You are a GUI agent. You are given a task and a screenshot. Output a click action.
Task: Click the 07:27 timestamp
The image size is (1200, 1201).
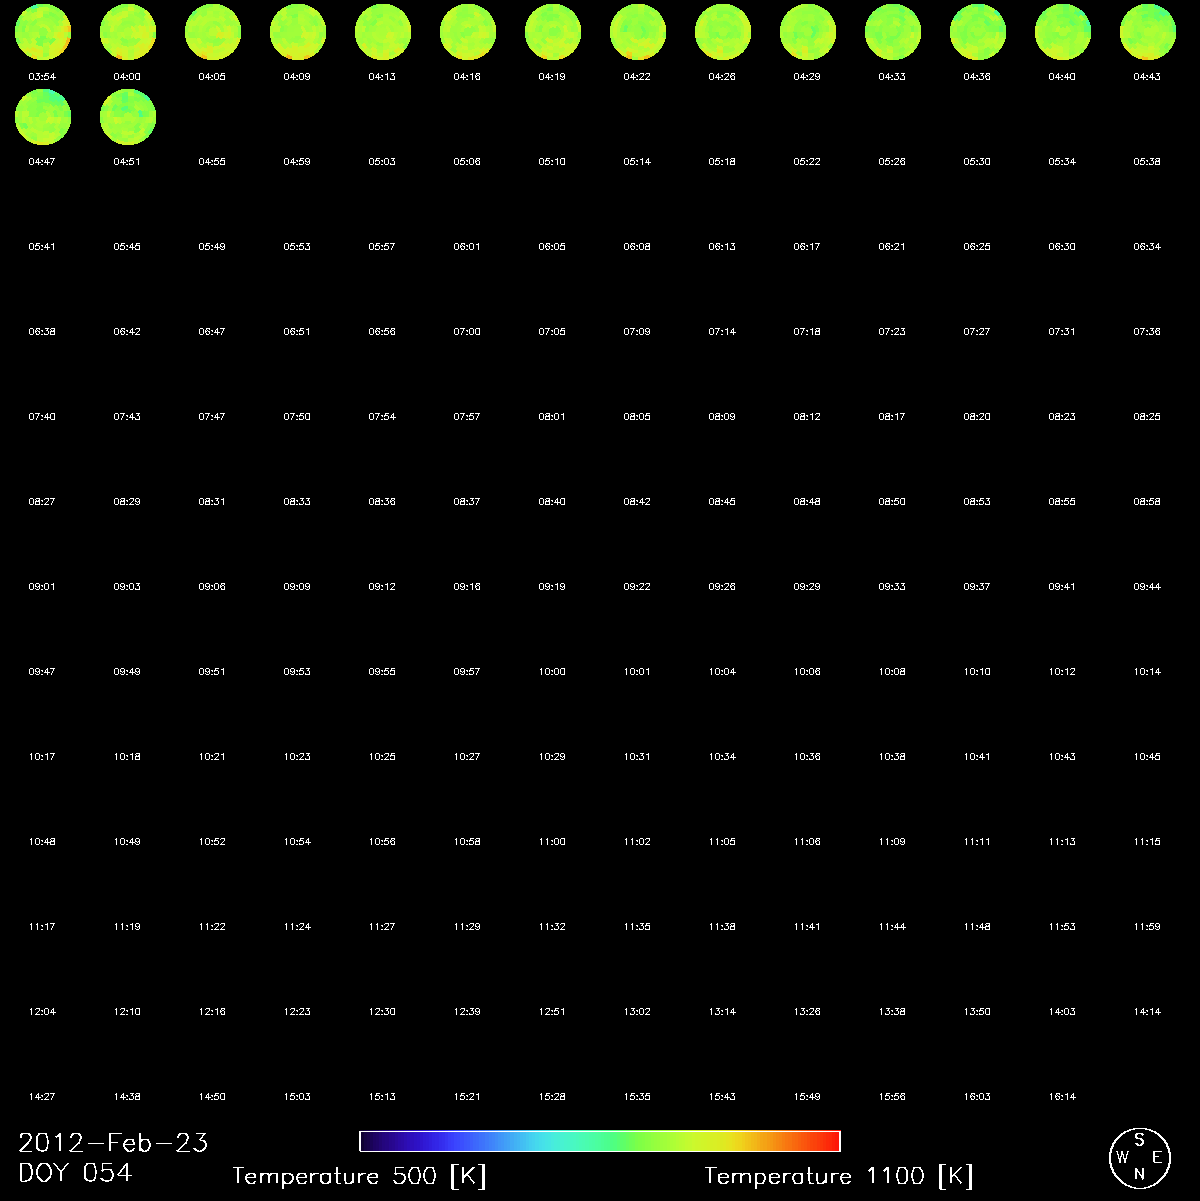pos(977,331)
